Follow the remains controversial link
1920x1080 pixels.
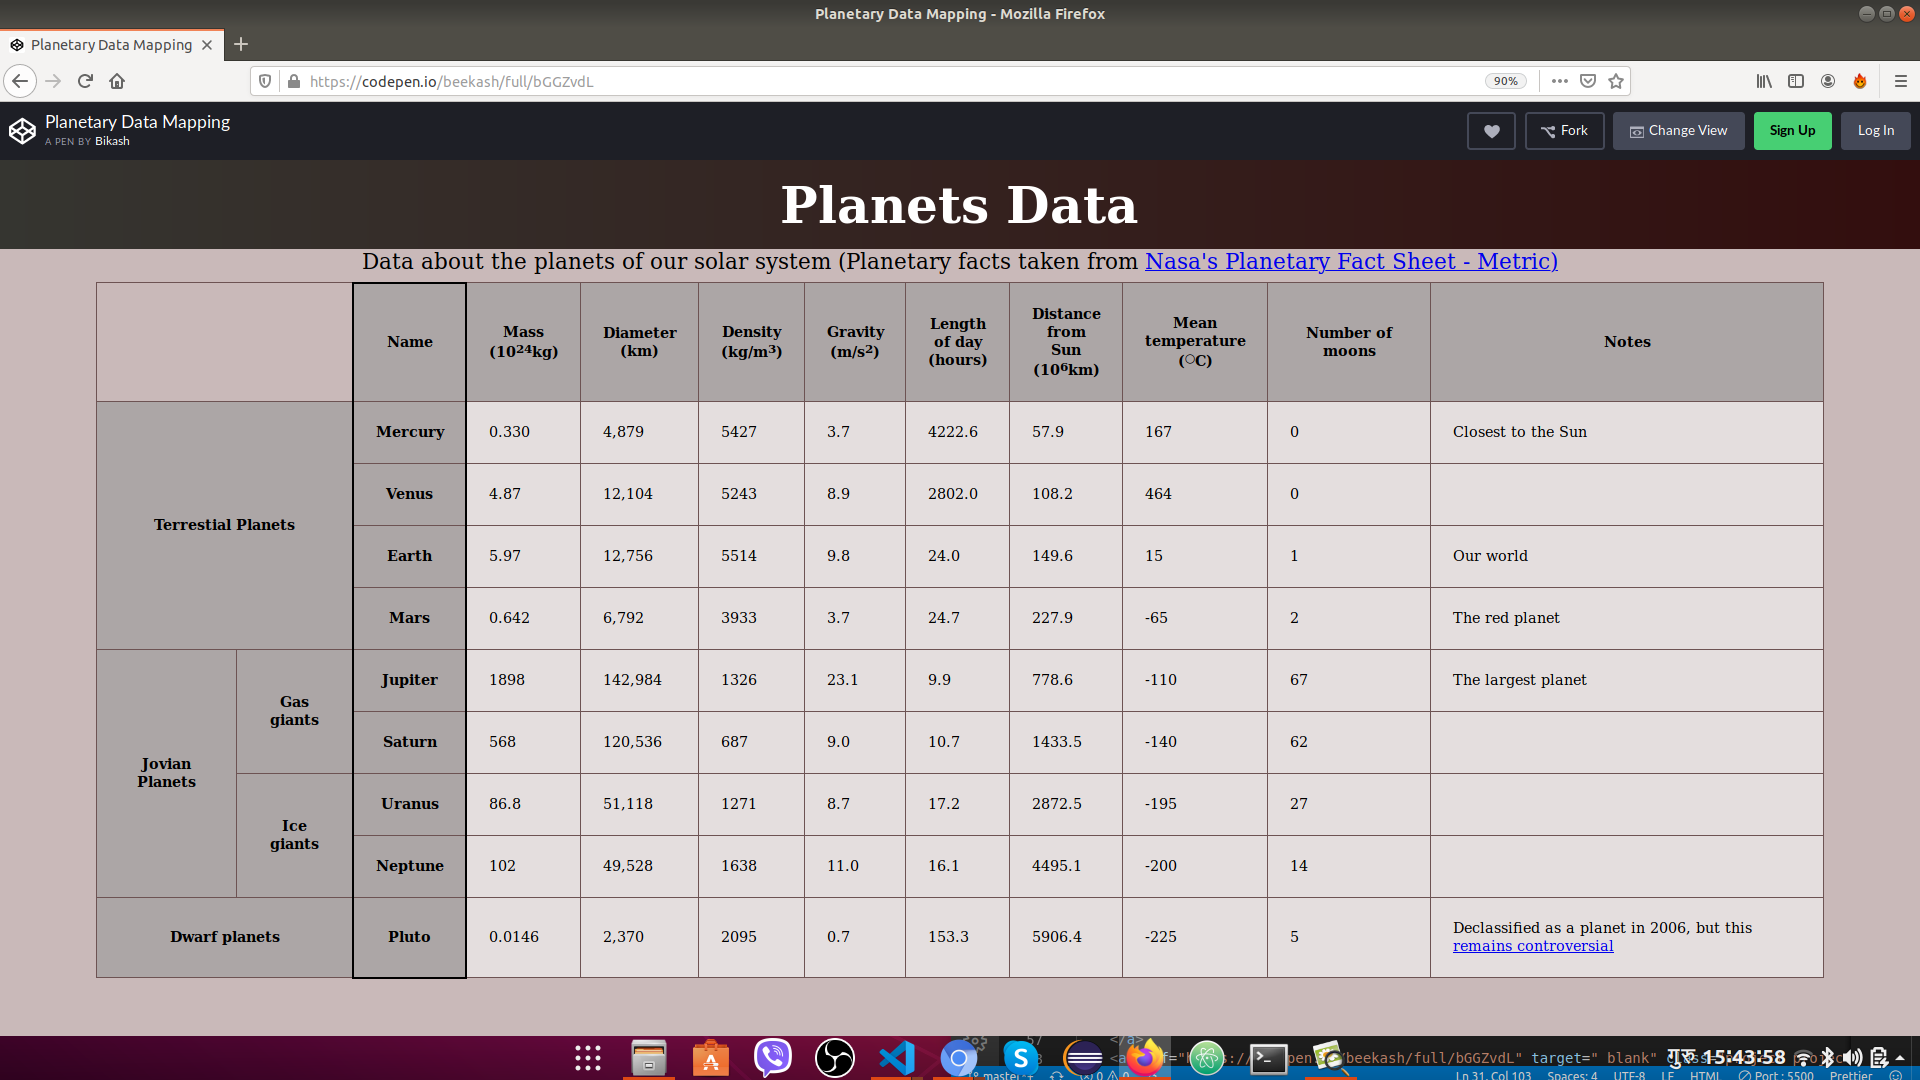point(1533,946)
